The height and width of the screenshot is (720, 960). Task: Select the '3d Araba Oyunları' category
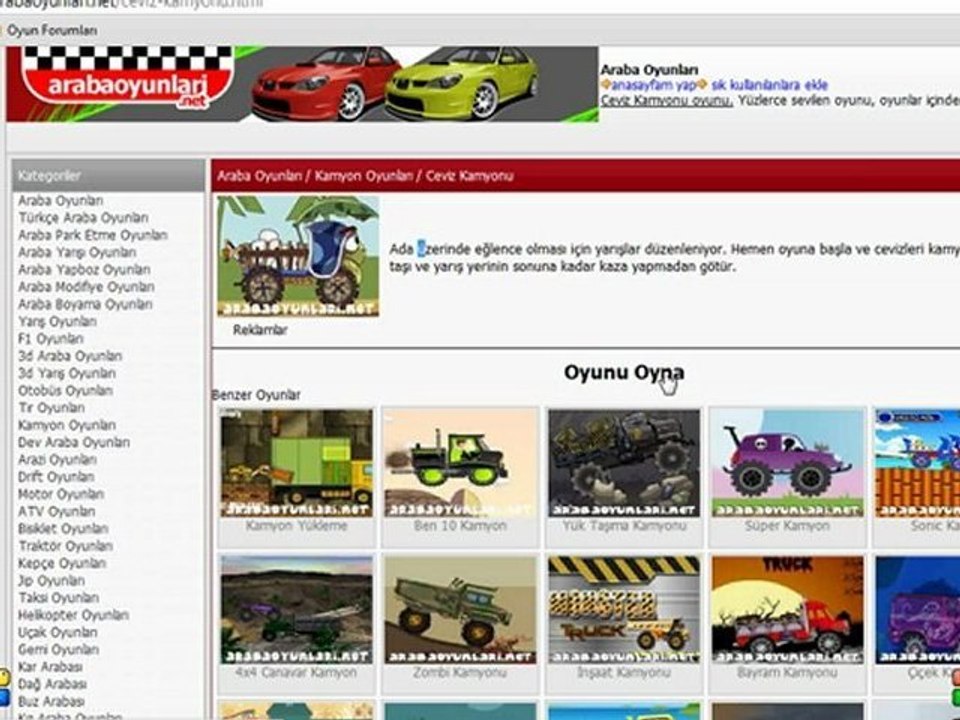point(70,355)
